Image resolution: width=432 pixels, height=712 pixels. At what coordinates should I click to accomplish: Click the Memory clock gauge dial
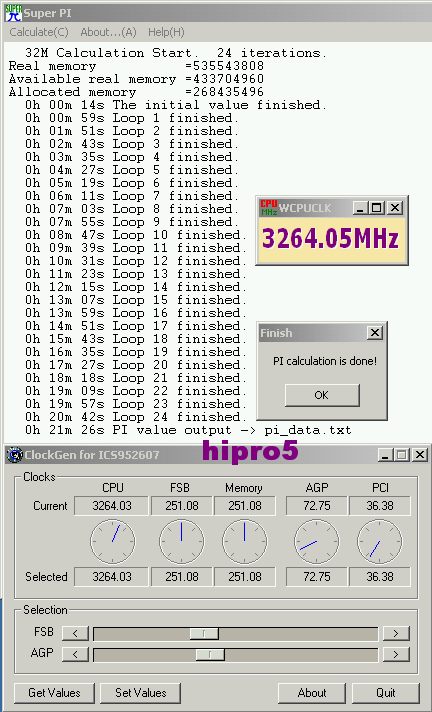[x=245, y=542]
